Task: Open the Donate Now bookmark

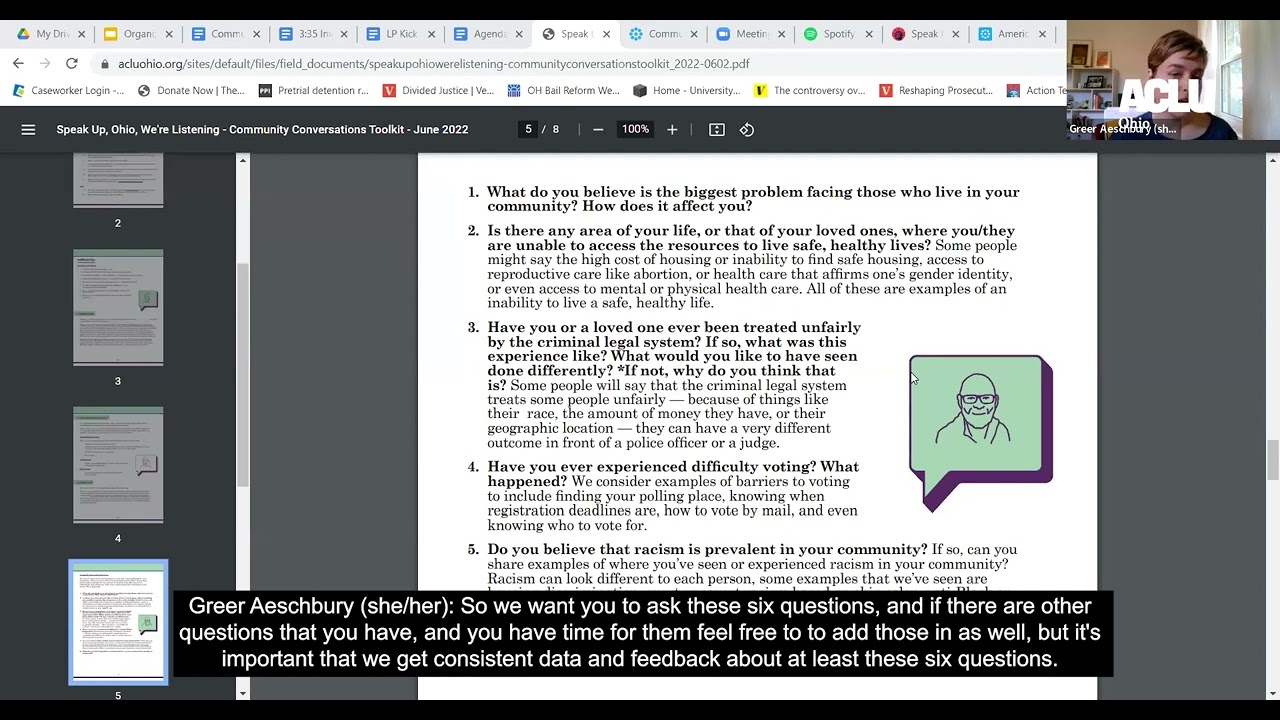Action: 191,90
